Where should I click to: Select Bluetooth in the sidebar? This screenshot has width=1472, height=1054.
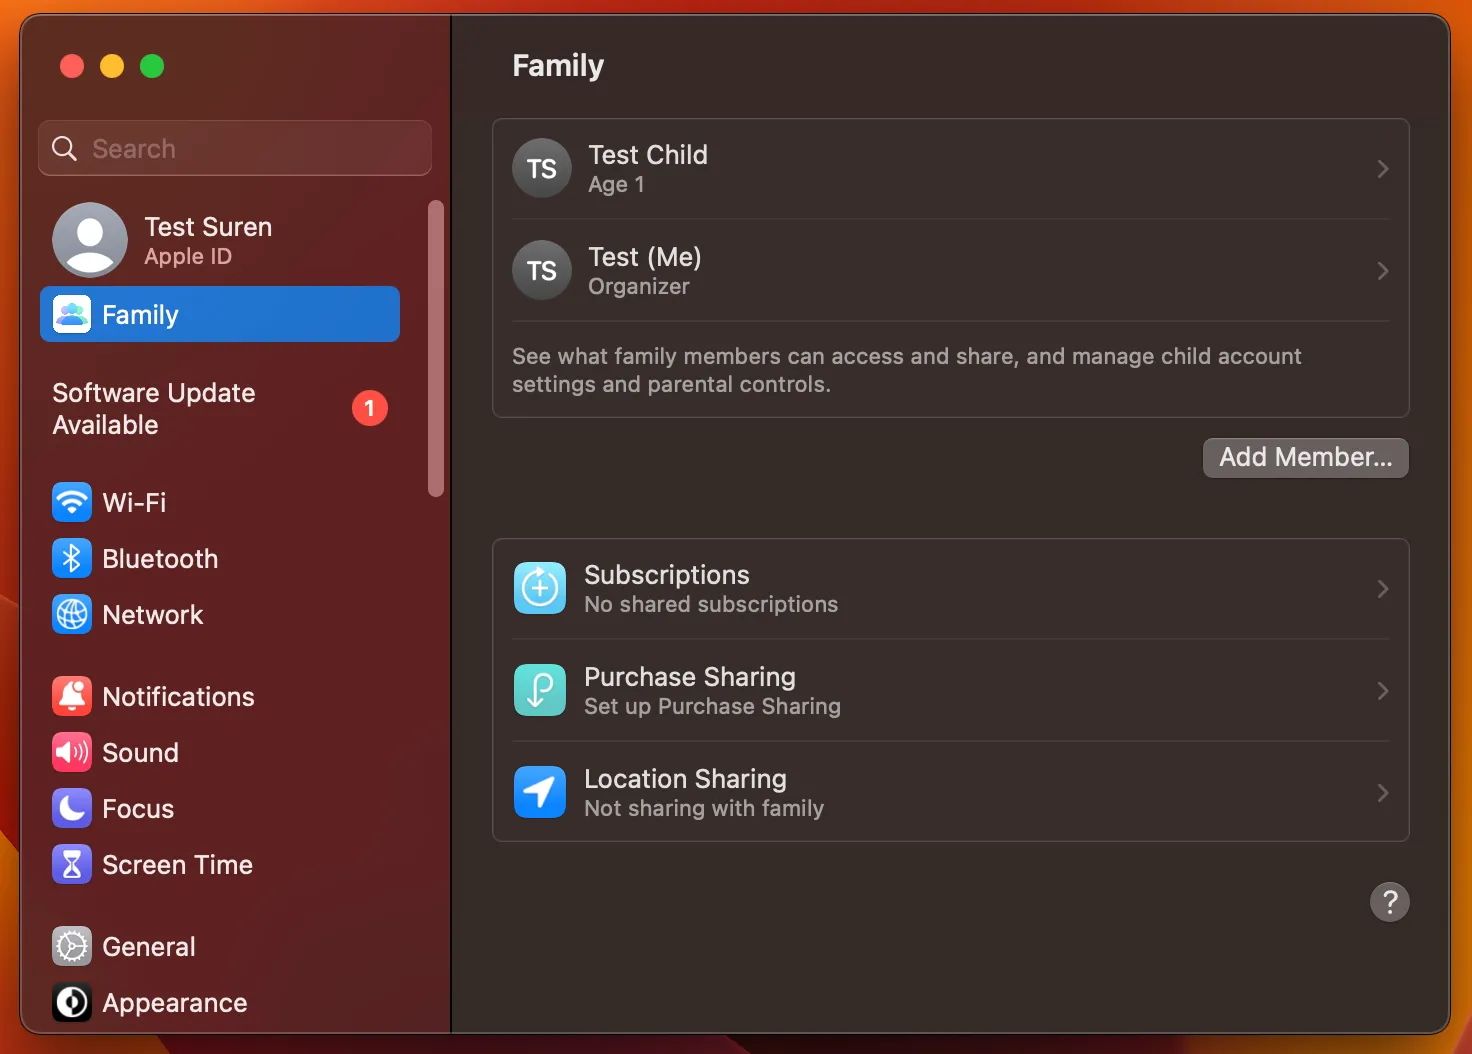coord(160,559)
